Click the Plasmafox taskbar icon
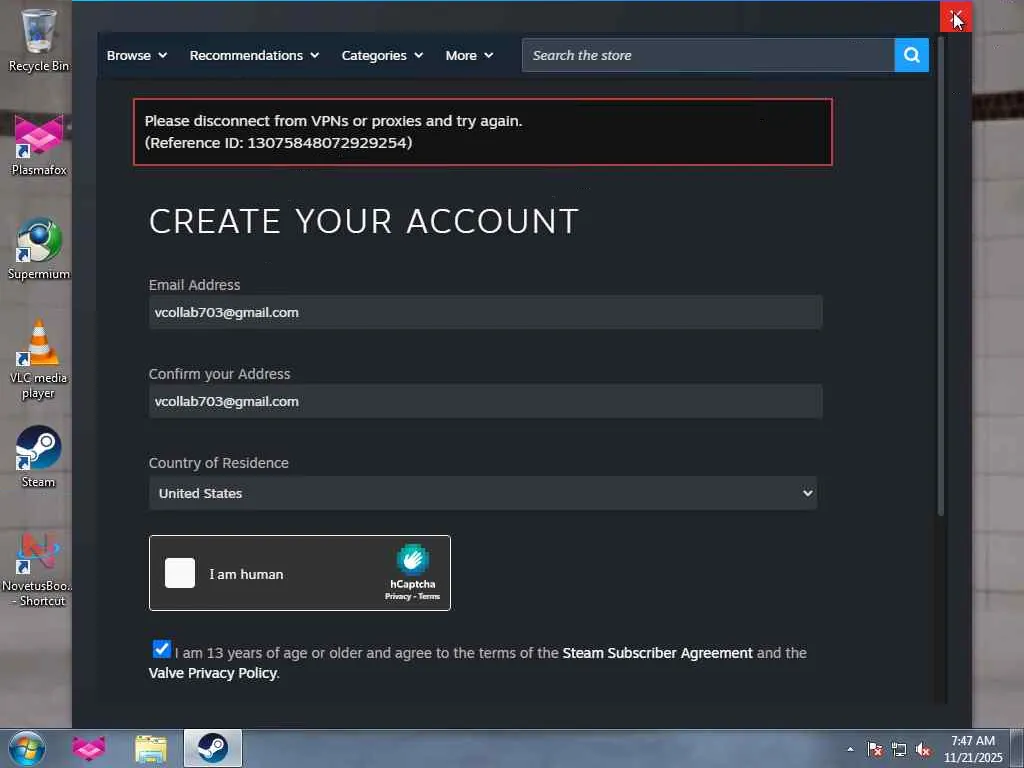This screenshot has height=768, width=1024. pos(88,748)
